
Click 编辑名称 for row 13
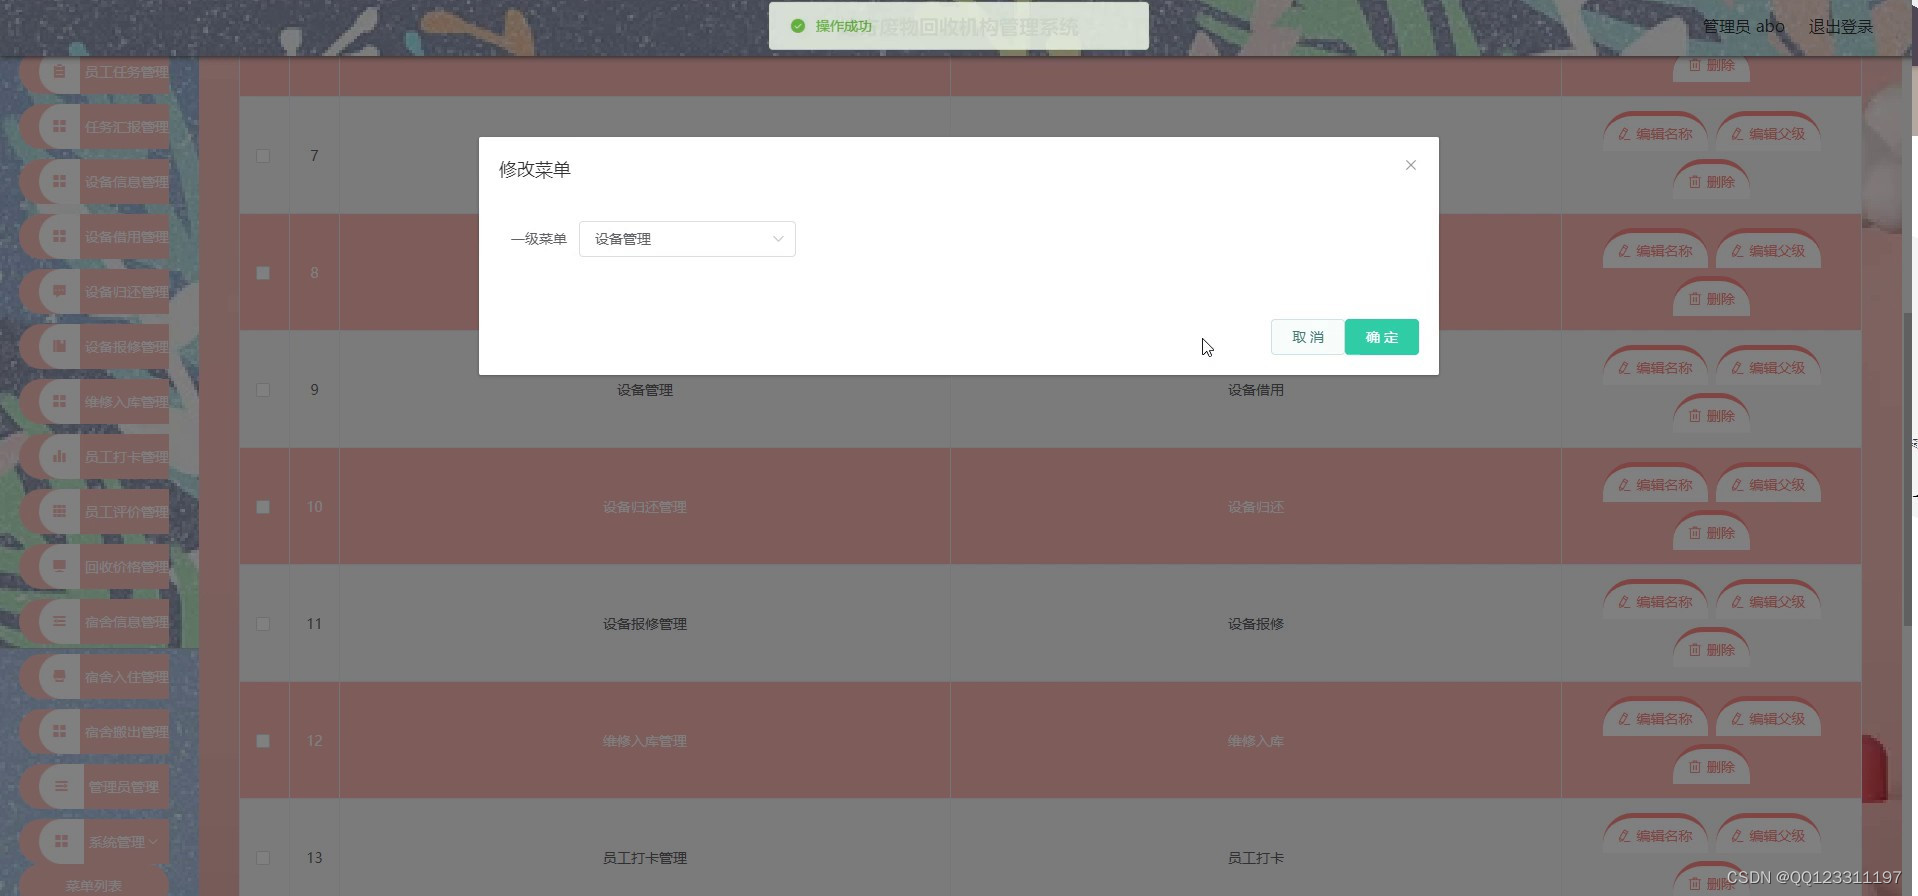[1655, 836]
